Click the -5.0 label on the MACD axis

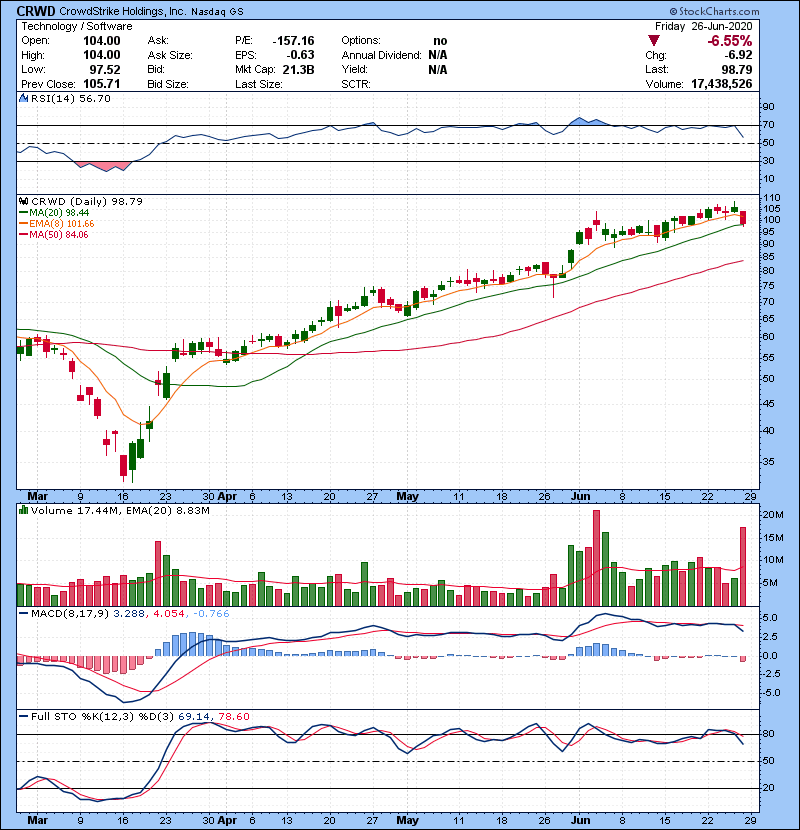coord(770,692)
